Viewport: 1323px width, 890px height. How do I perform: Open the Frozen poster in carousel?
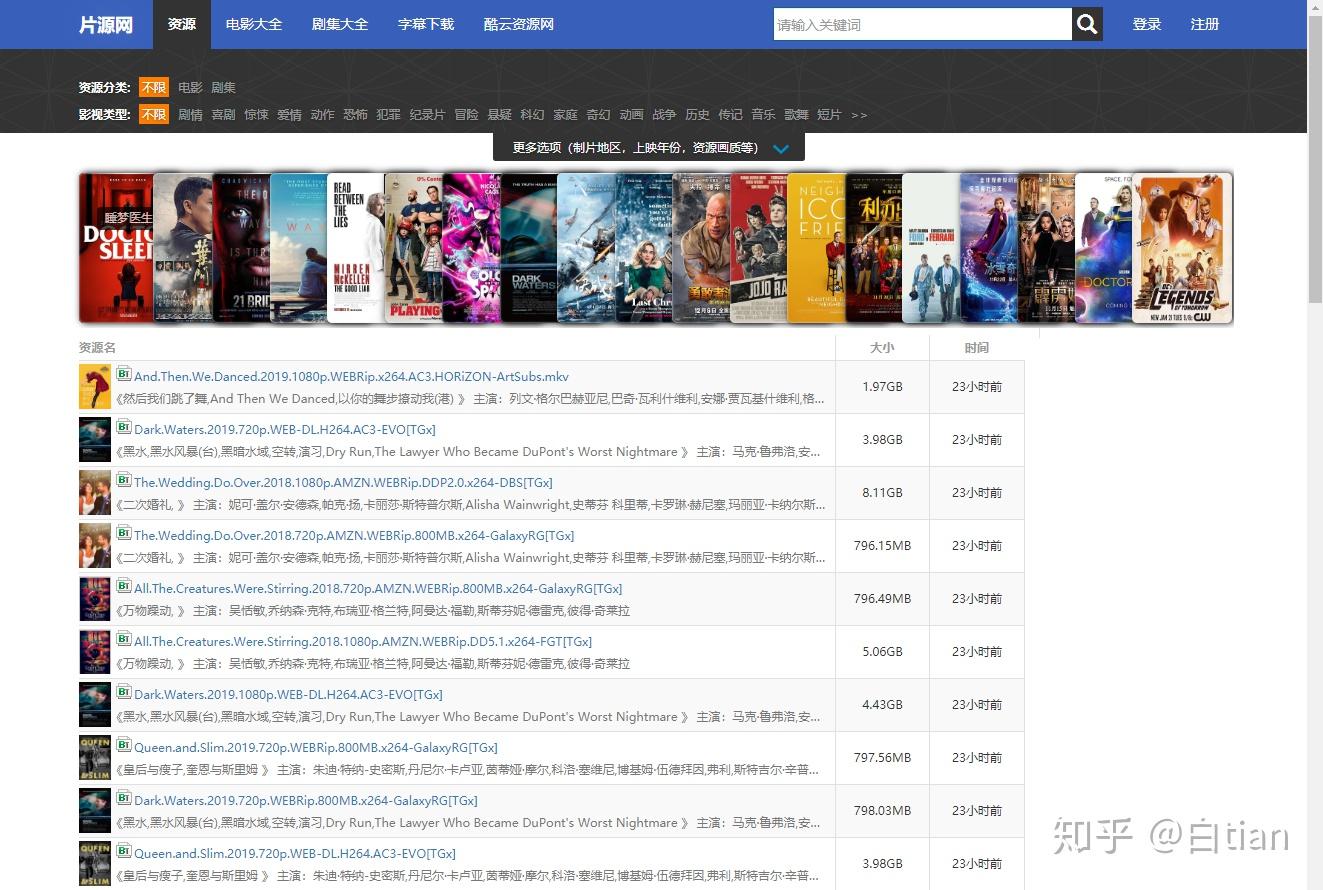pyautogui.click(x=989, y=248)
